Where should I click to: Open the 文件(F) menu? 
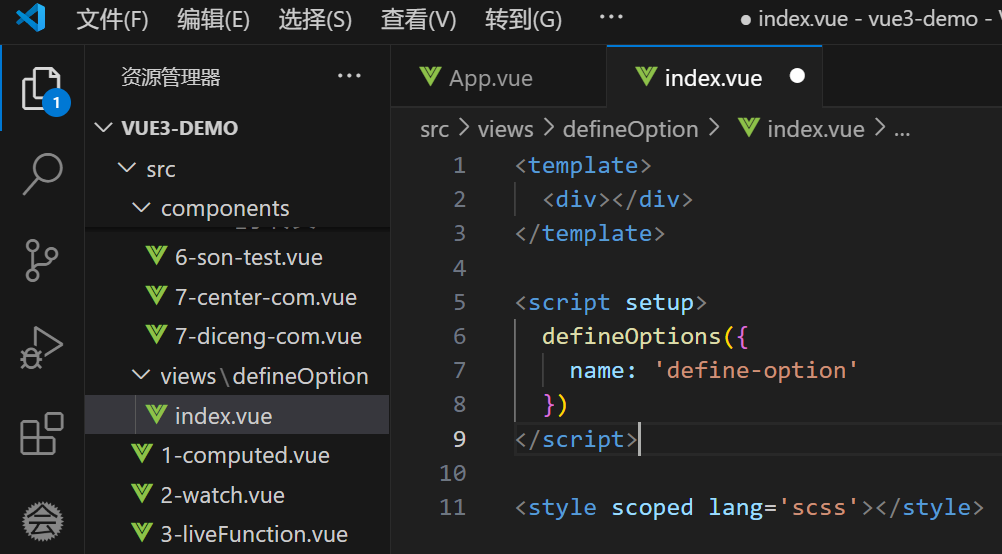click(112, 20)
